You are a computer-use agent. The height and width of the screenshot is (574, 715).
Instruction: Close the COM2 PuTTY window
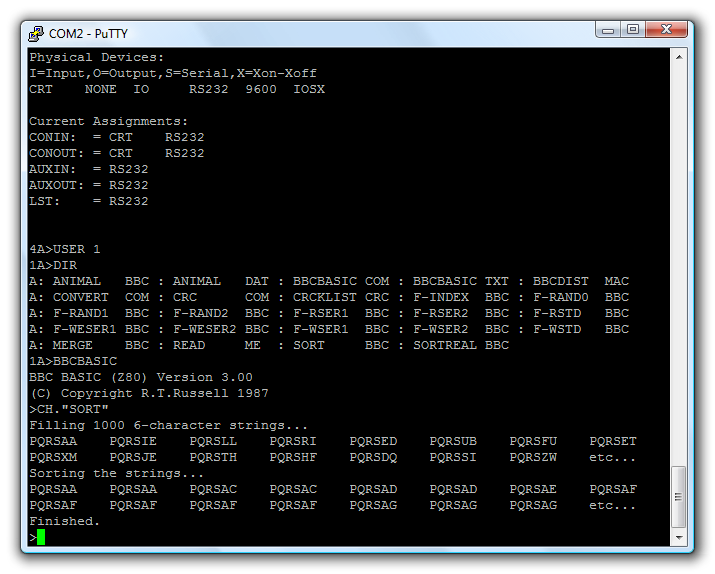coord(666,30)
